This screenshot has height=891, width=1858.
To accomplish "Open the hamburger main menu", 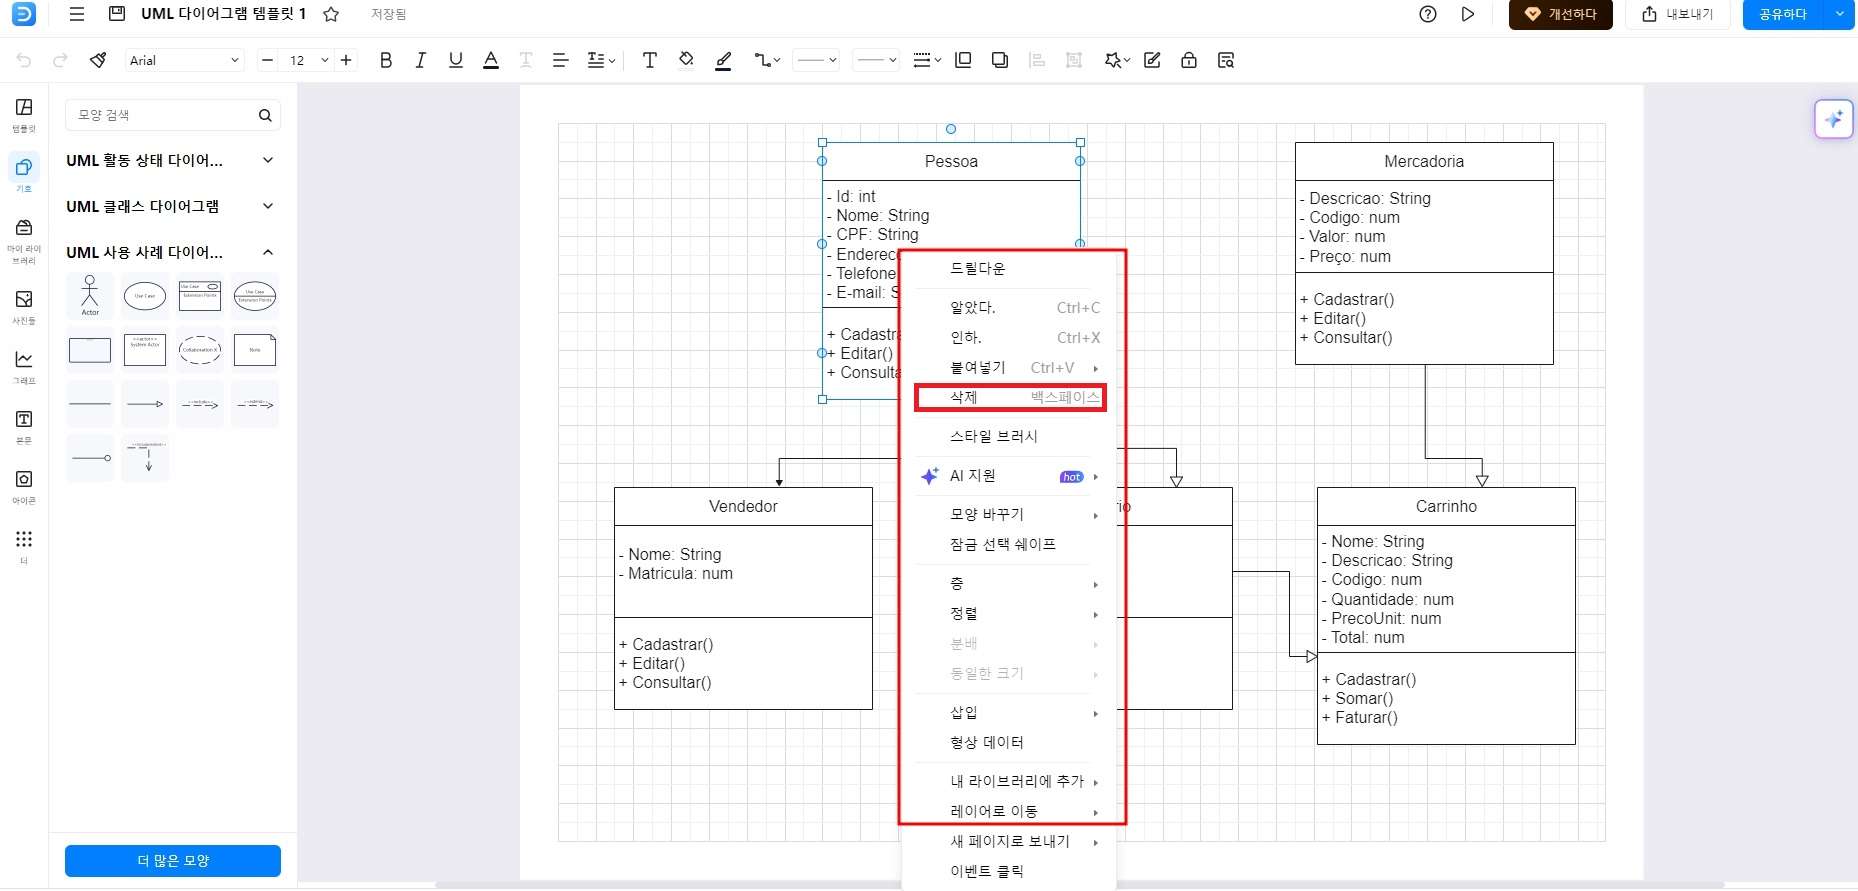I will 76,14.
